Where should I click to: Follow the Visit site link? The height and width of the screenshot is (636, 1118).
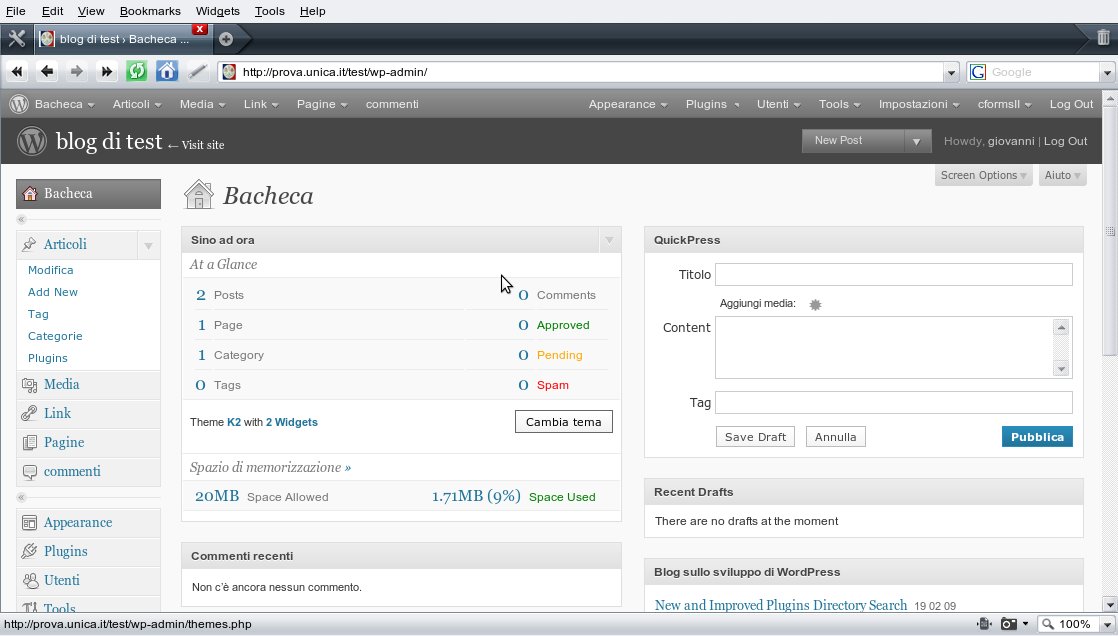pyautogui.click(x=196, y=145)
